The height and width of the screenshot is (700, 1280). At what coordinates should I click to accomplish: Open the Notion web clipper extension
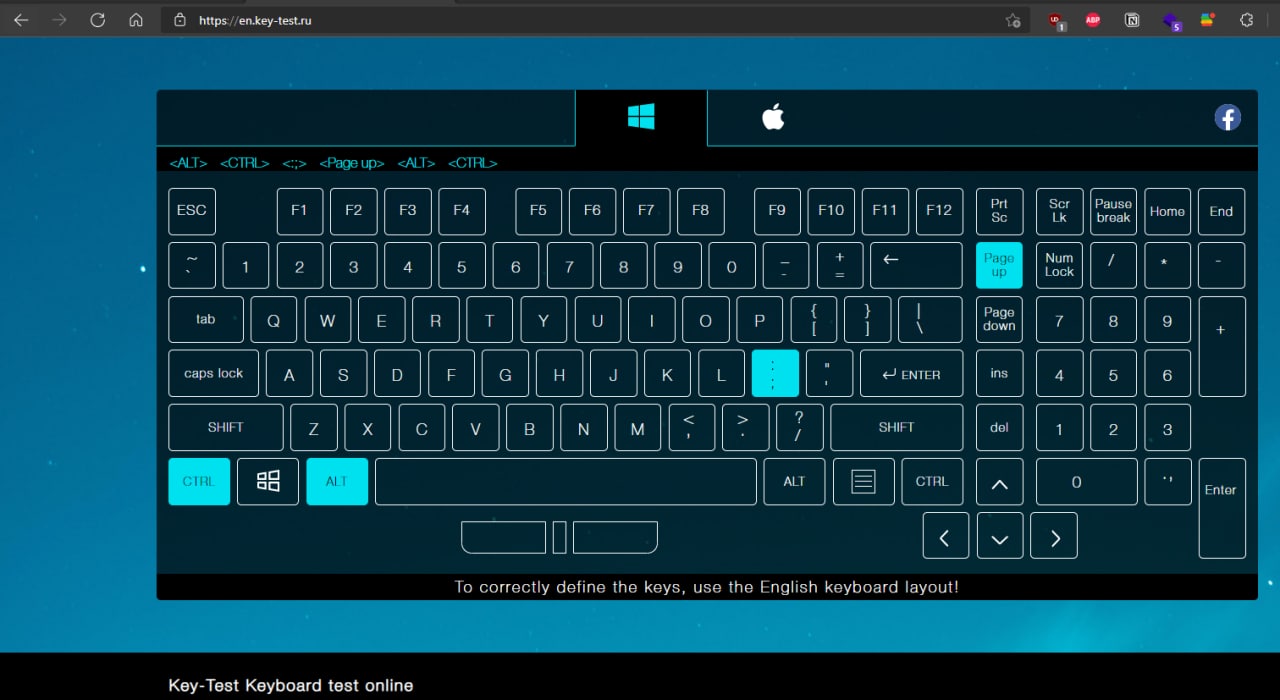click(1131, 19)
